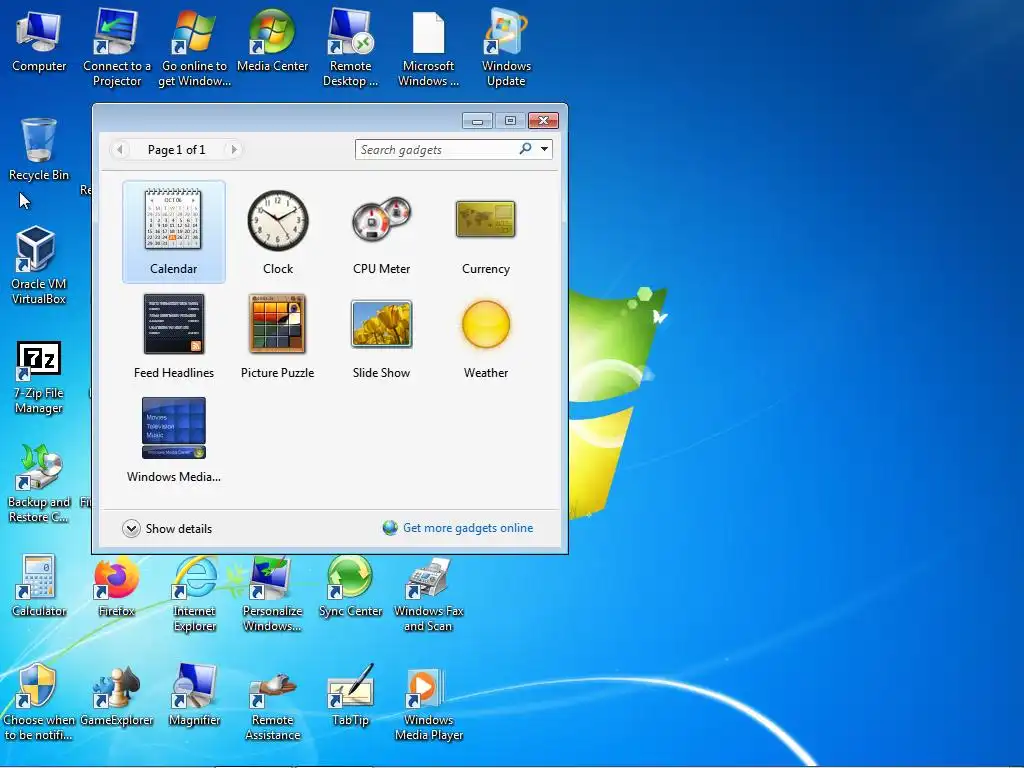Go to next gadget page arrow
The height and width of the screenshot is (768, 1024).
point(234,150)
